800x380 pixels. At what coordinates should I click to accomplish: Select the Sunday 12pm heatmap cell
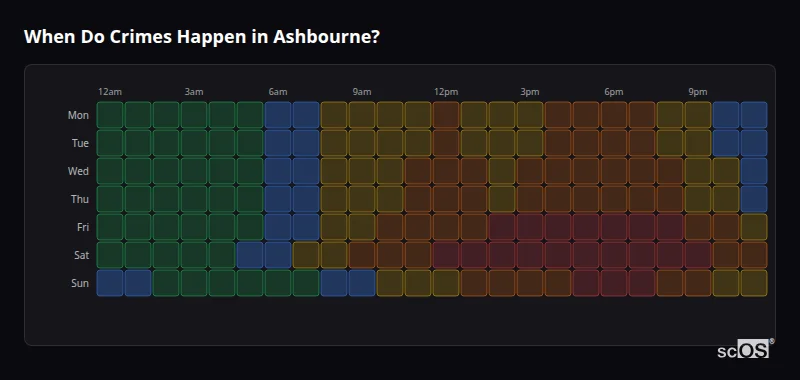[x=446, y=283]
